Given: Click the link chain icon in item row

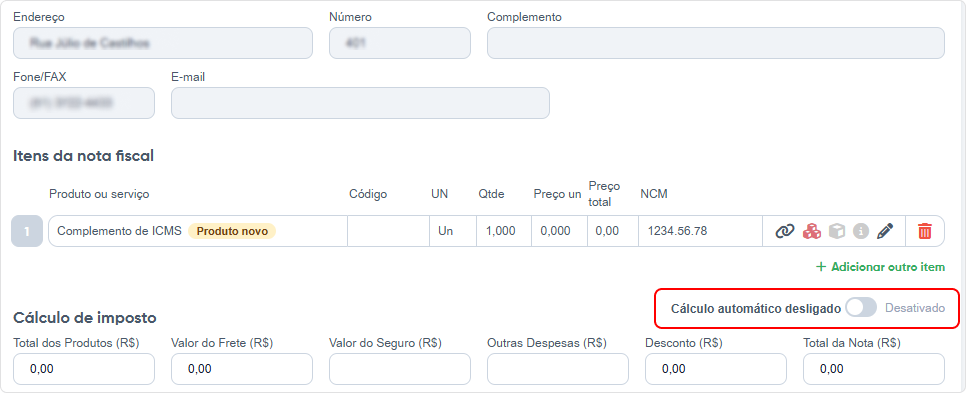Looking at the screenshot, I should tap(785, 231).
